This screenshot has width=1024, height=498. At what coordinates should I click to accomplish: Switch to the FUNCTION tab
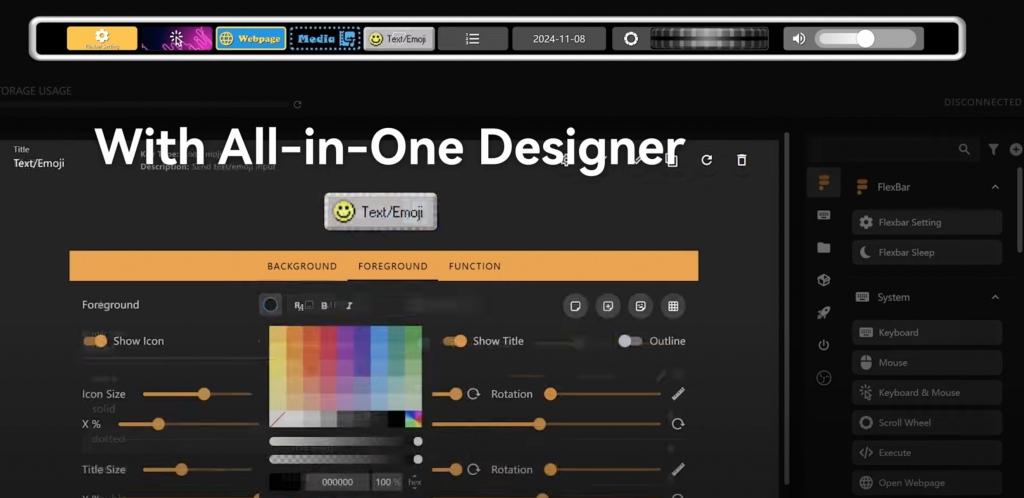pyautogui.click(x=475, y=266)
